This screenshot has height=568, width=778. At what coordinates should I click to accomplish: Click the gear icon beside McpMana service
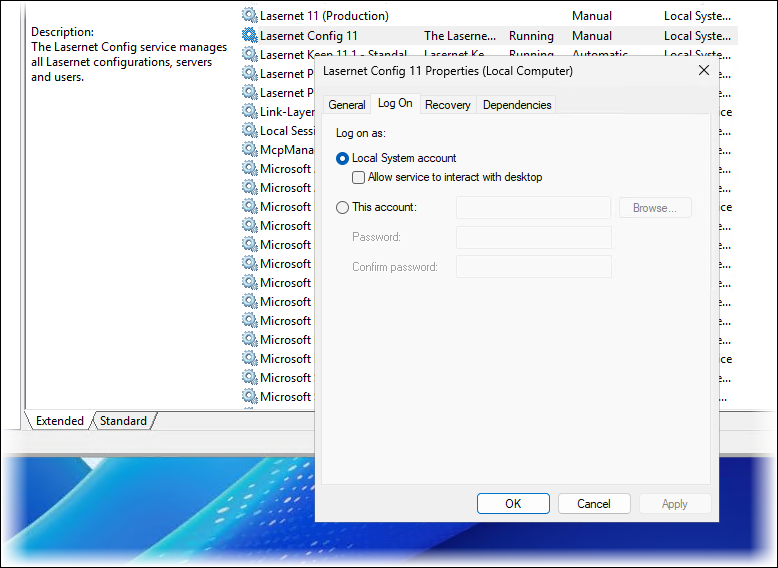250,149
